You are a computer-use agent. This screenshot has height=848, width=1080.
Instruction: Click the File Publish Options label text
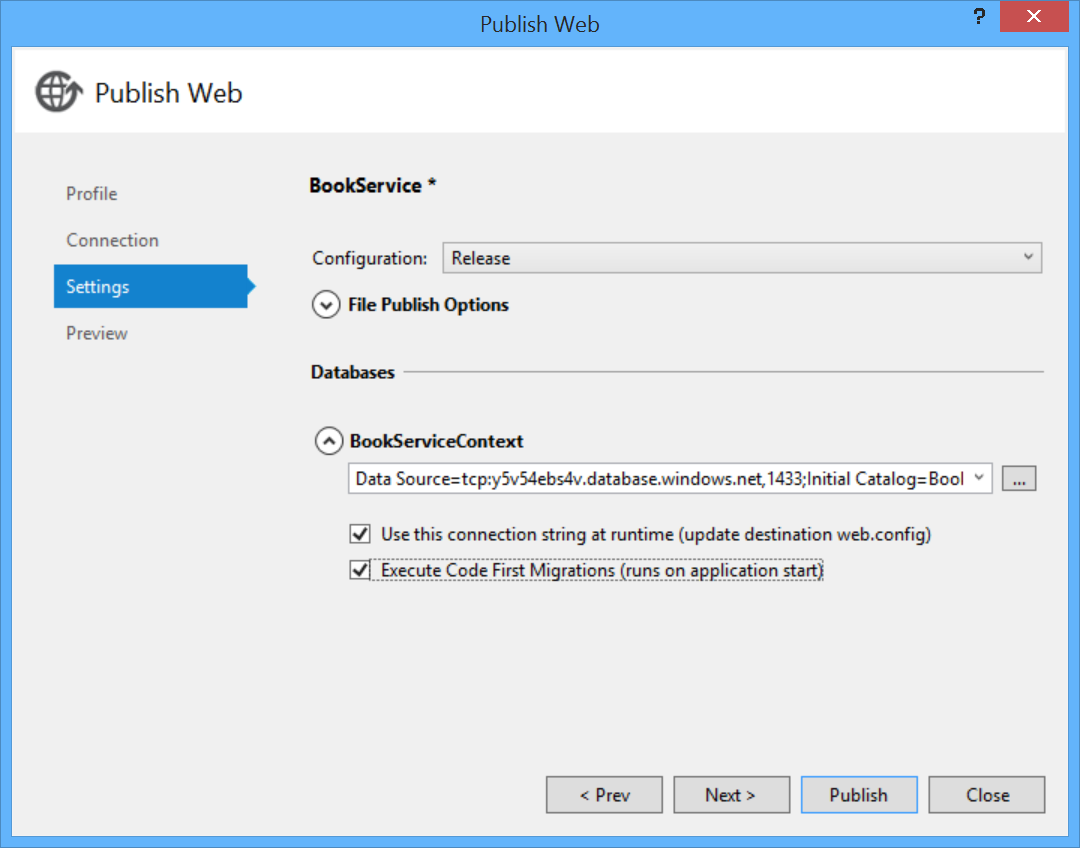click(428, 304)
